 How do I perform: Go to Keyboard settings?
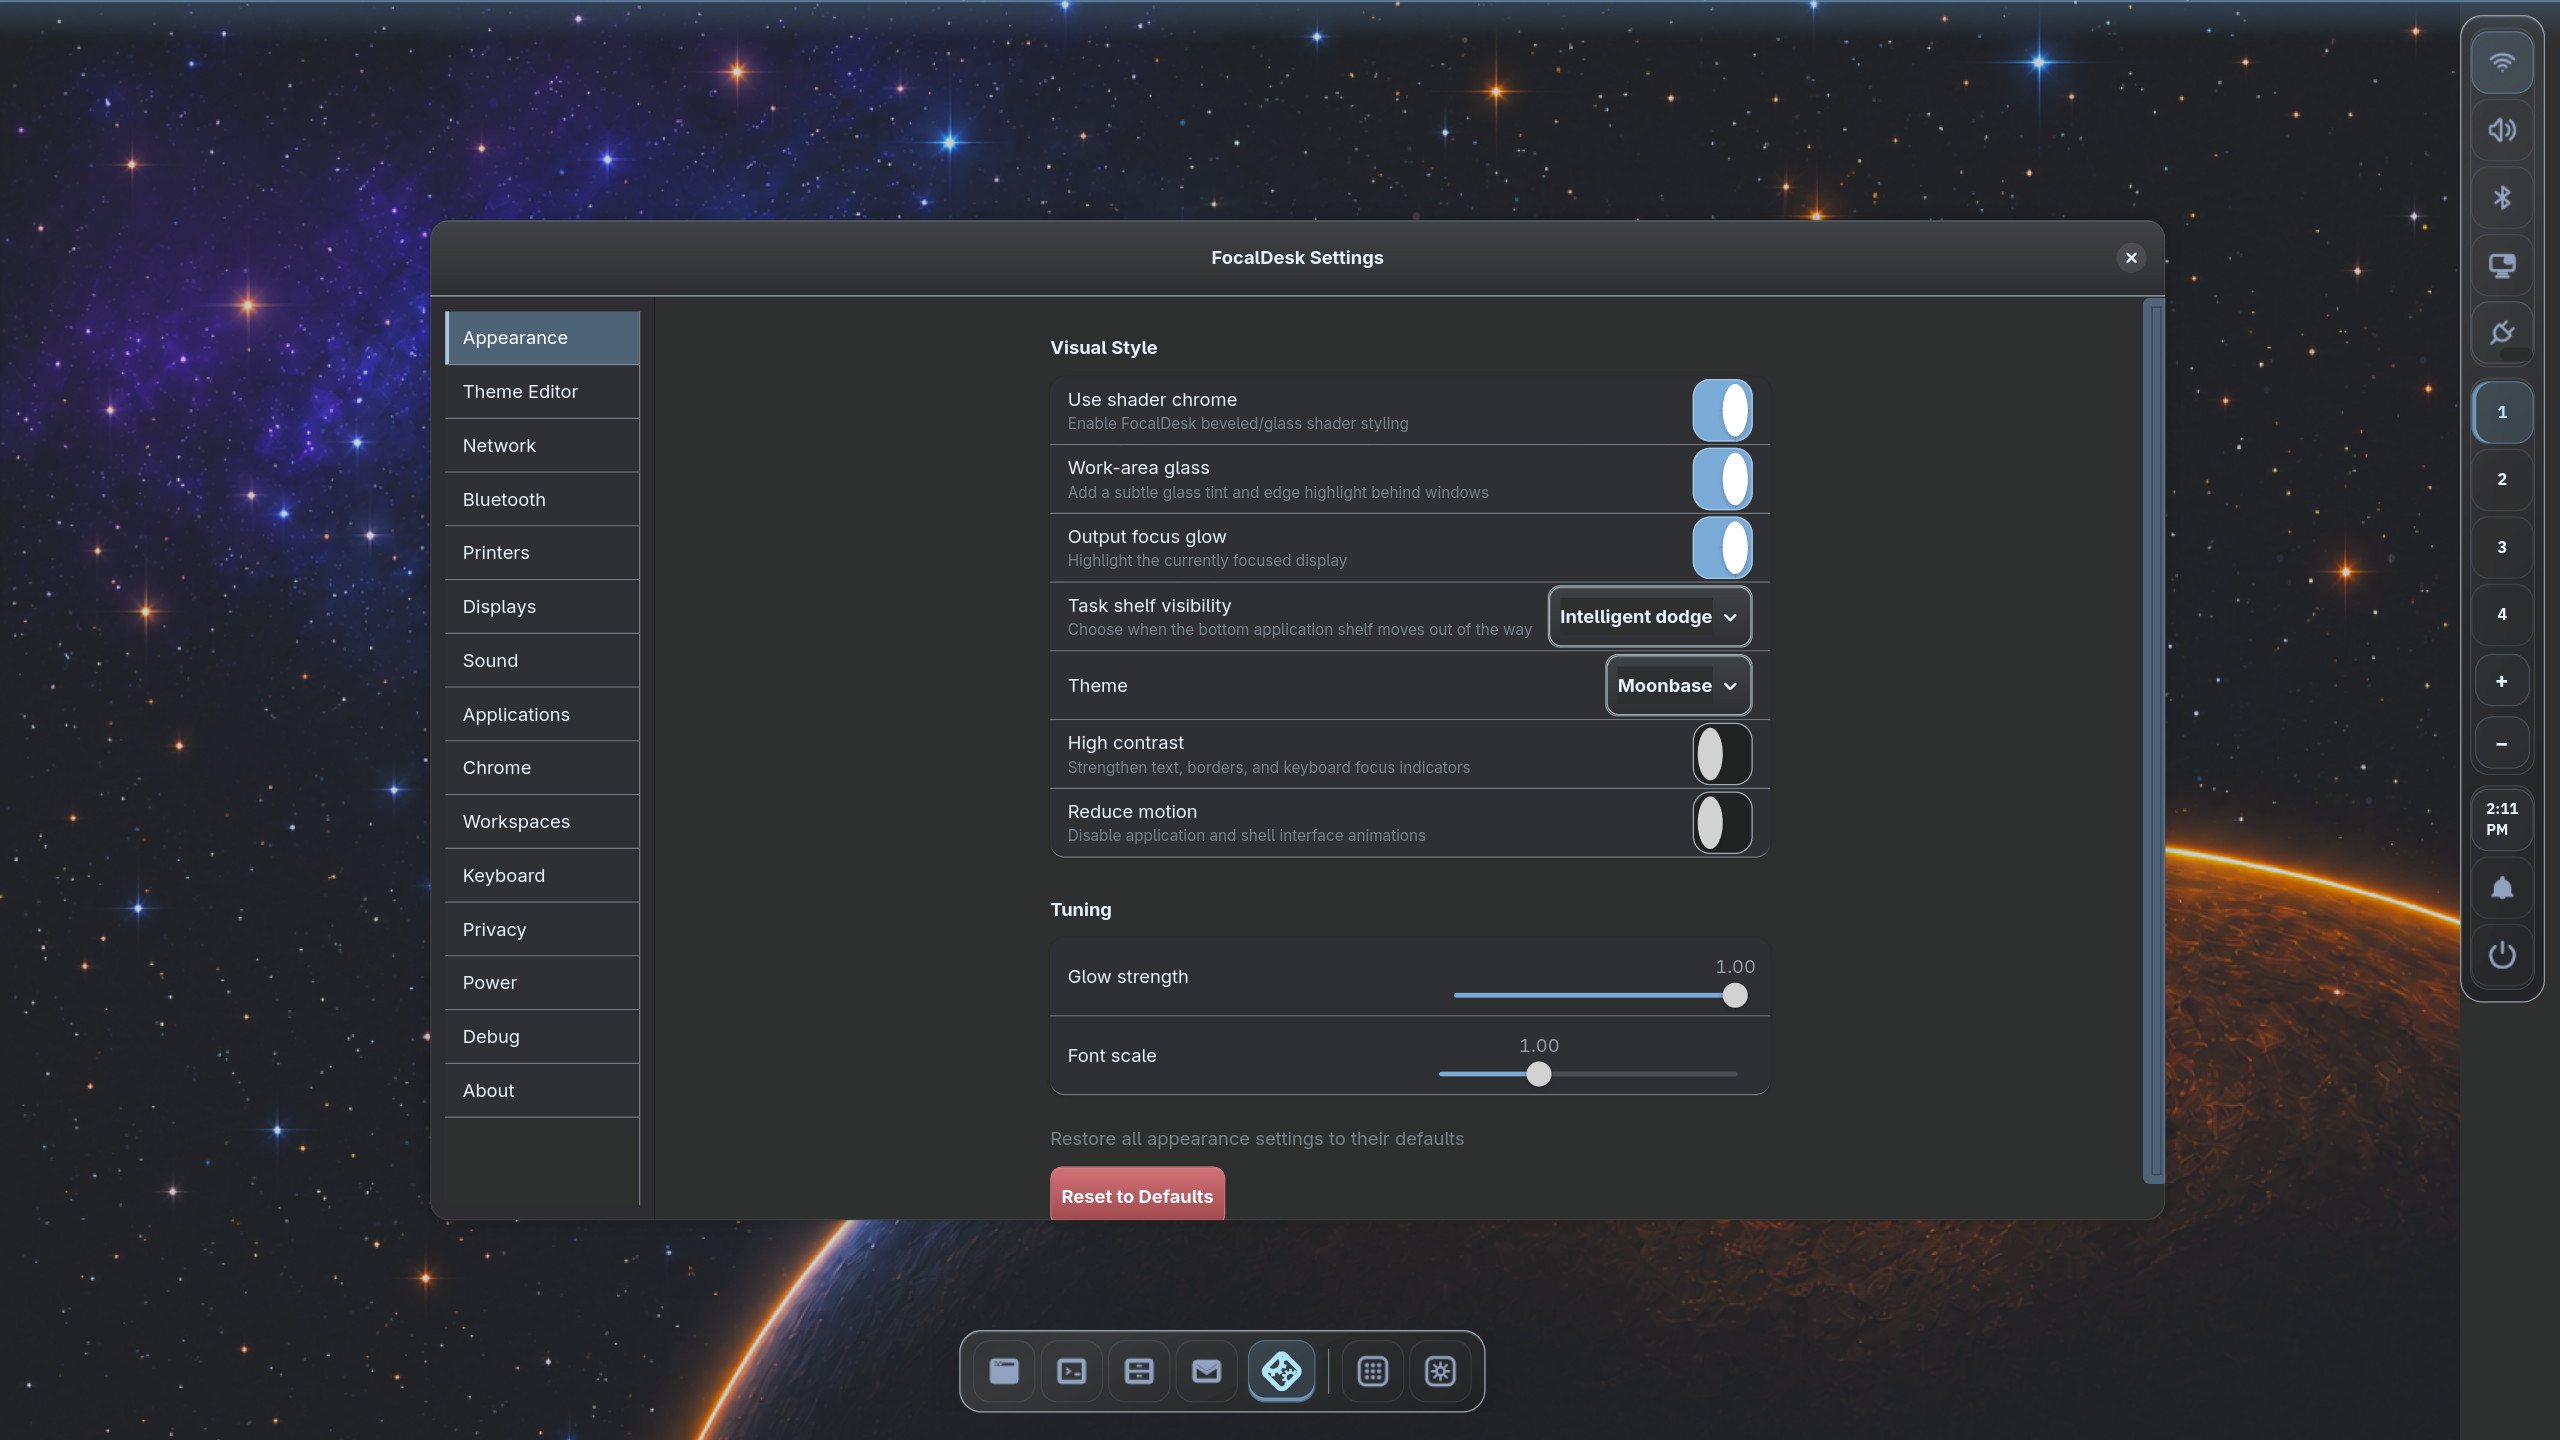pyautogui.click(x=542, y=876)
